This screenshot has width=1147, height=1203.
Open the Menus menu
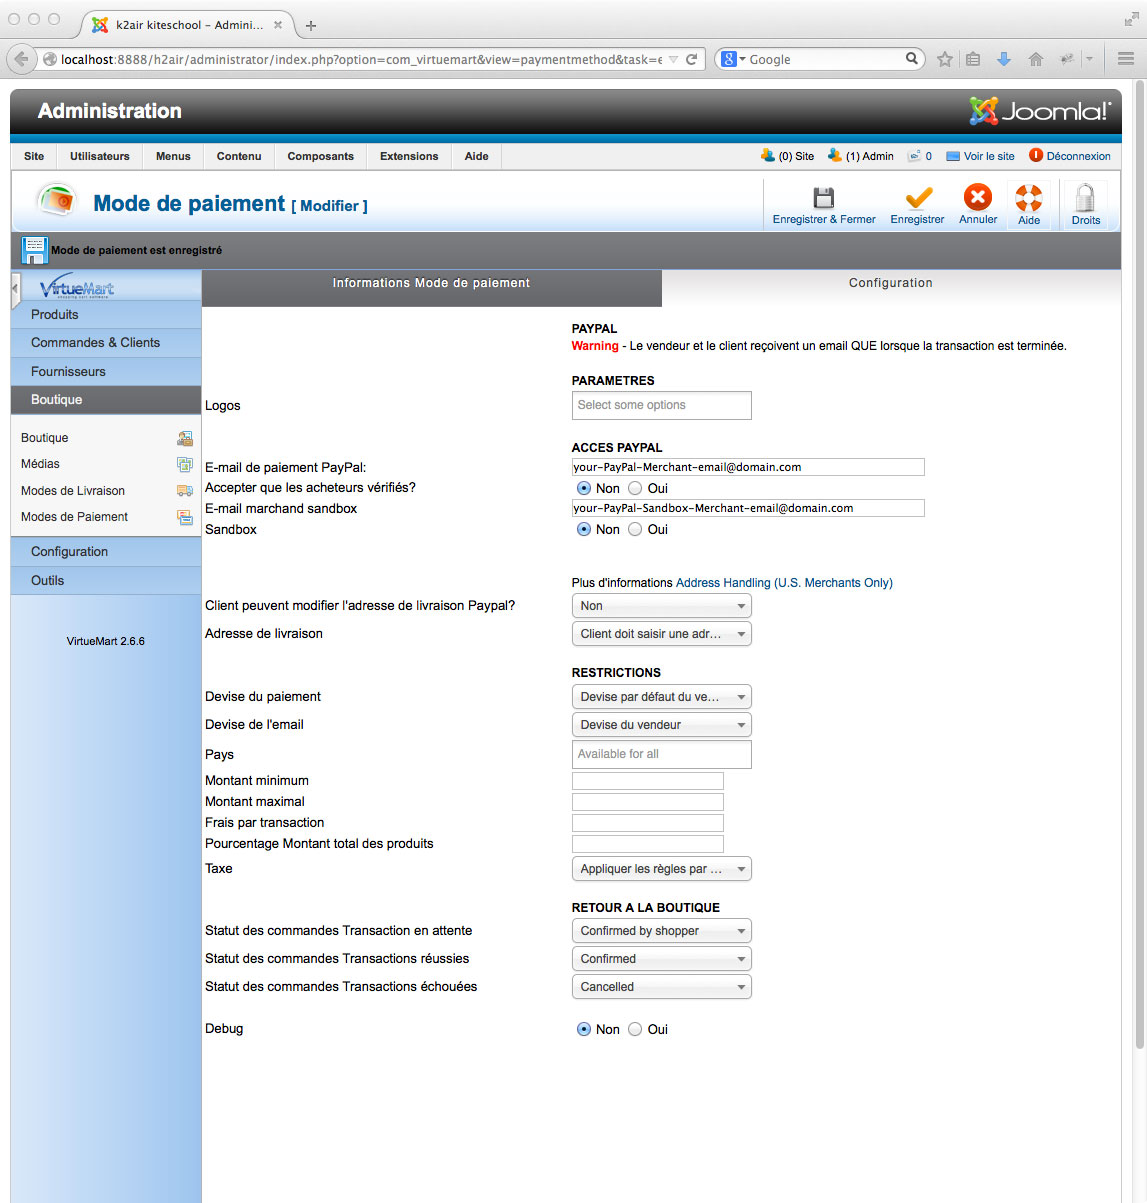pos(173,156)
